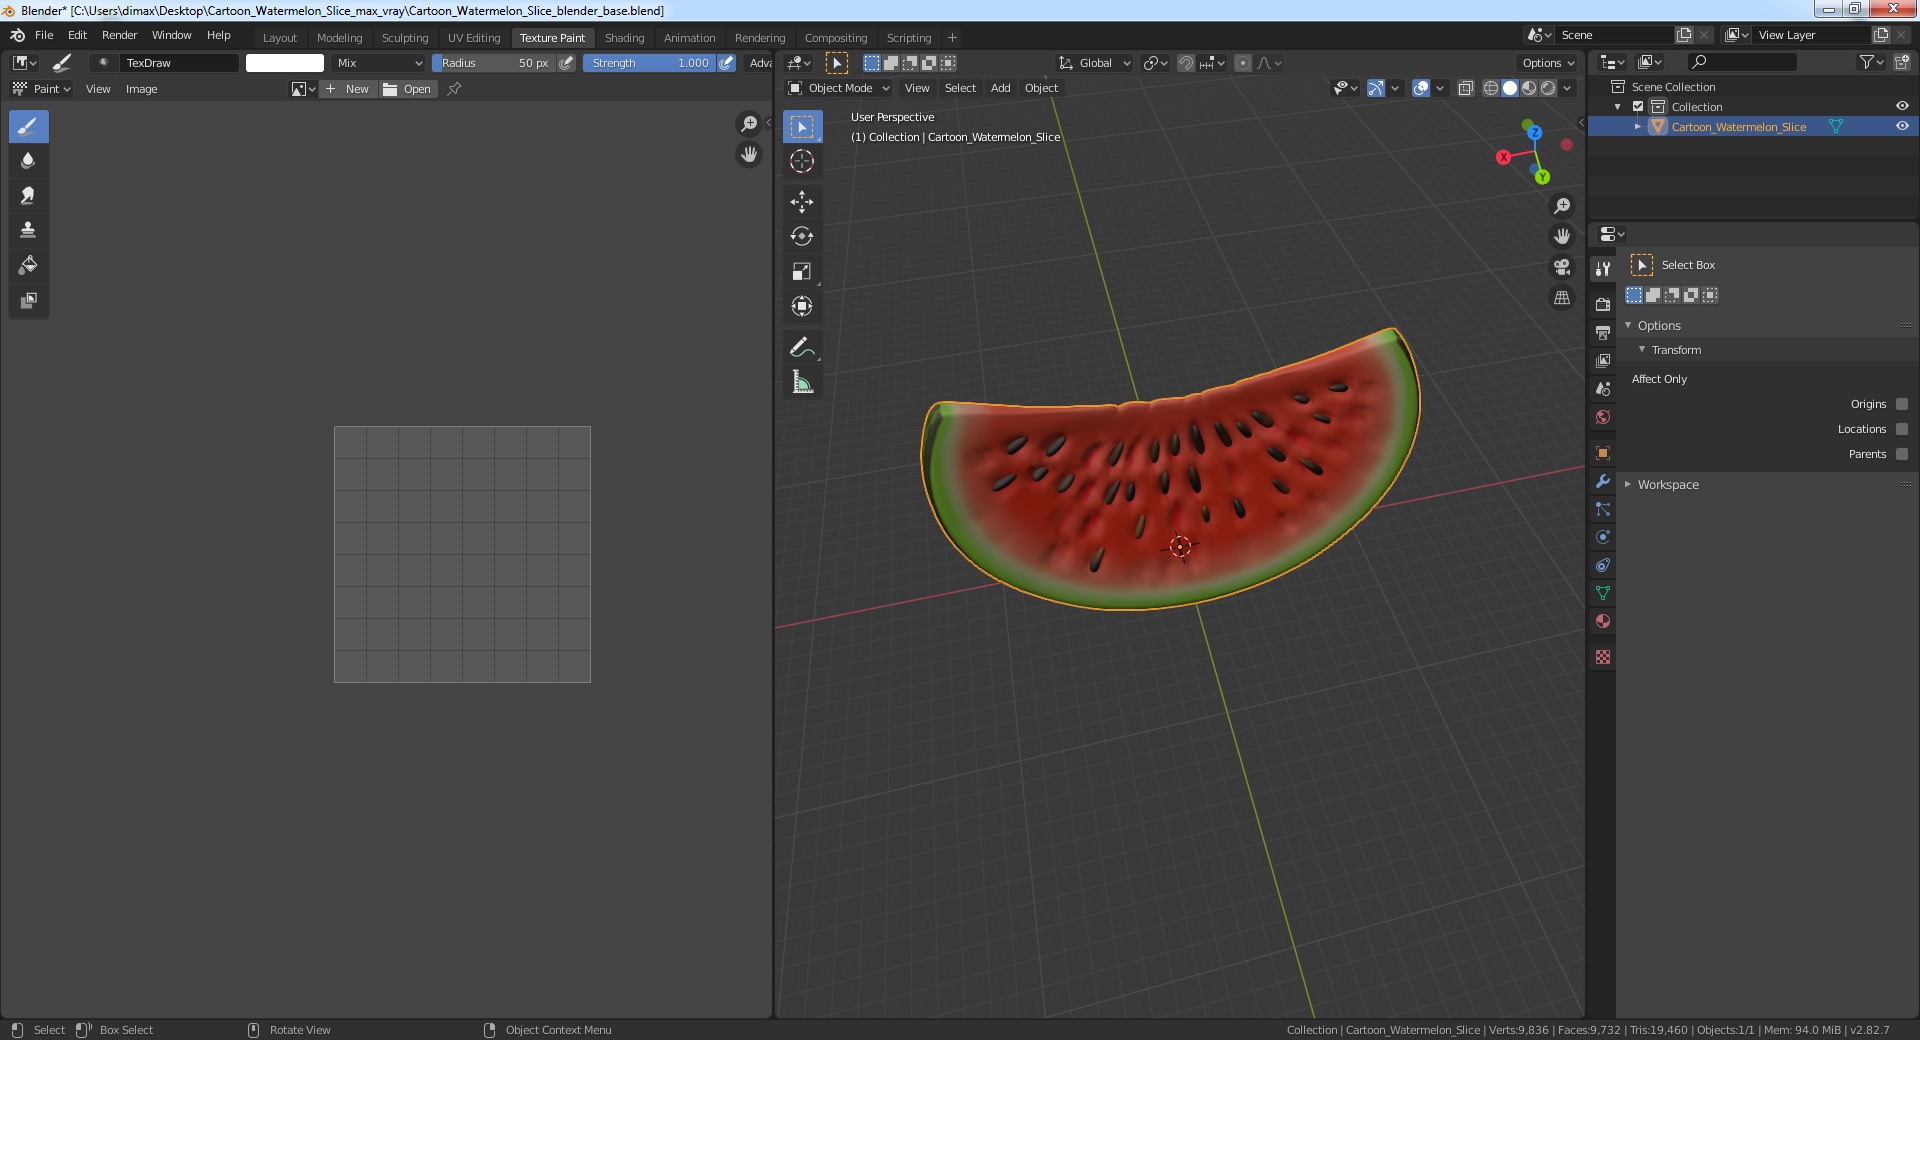Expand the Workspace panel
This screenshot has height=1158, width=1920.
coord(1627,484)
